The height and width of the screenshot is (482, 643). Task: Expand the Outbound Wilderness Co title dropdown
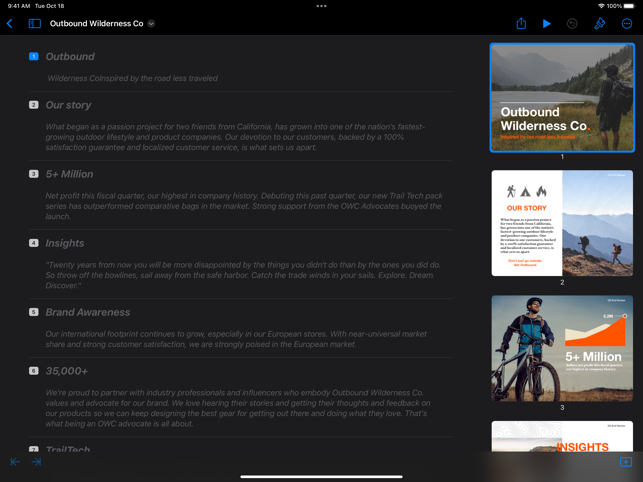pyautogui.click(x=151, y=23)
